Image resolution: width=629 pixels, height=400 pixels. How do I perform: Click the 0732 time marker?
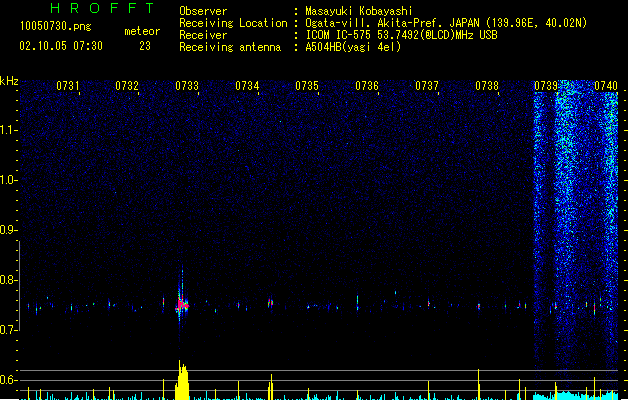127,86
